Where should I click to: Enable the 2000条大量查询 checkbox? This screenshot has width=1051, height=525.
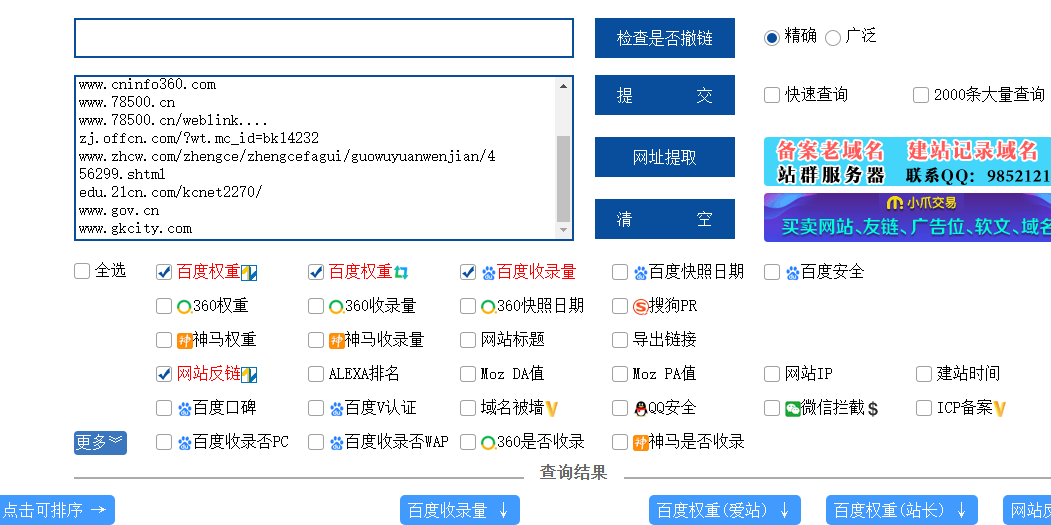921,95
